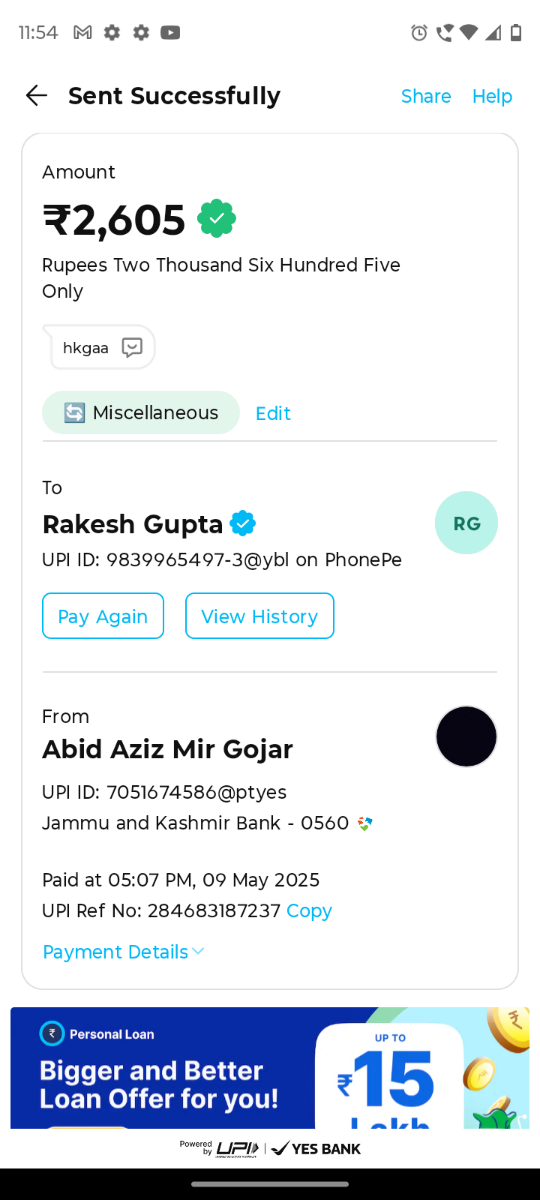The width and height of the screenshot is (540, 1200).
Task: Open the Personal Loan offer banner
Action: point(270,1068)
